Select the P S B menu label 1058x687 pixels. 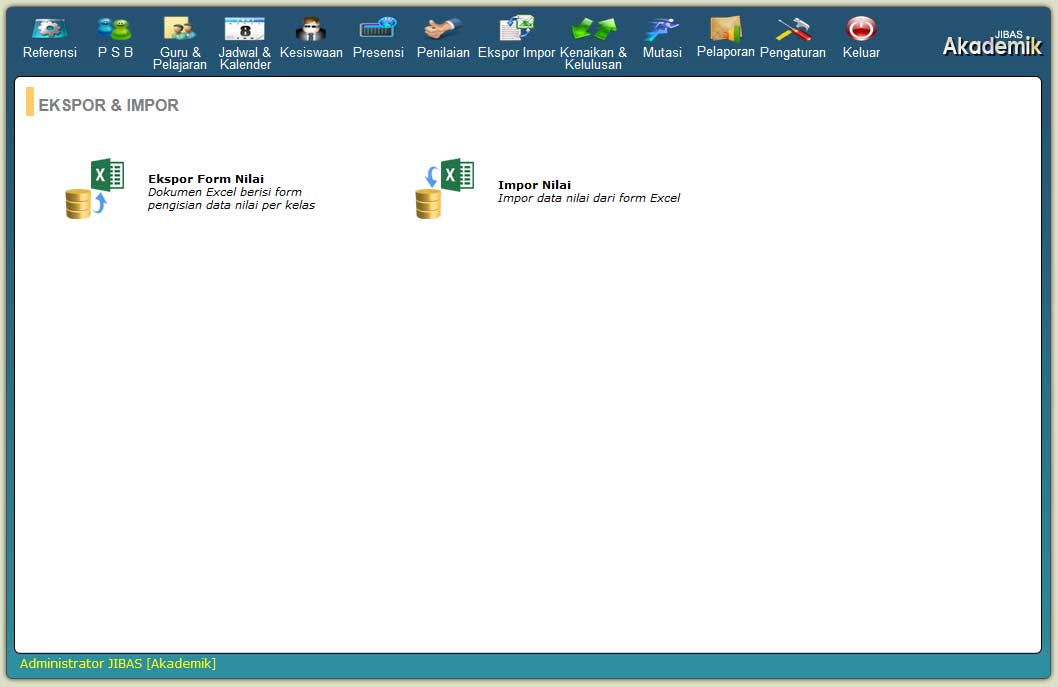click(115, 52)
